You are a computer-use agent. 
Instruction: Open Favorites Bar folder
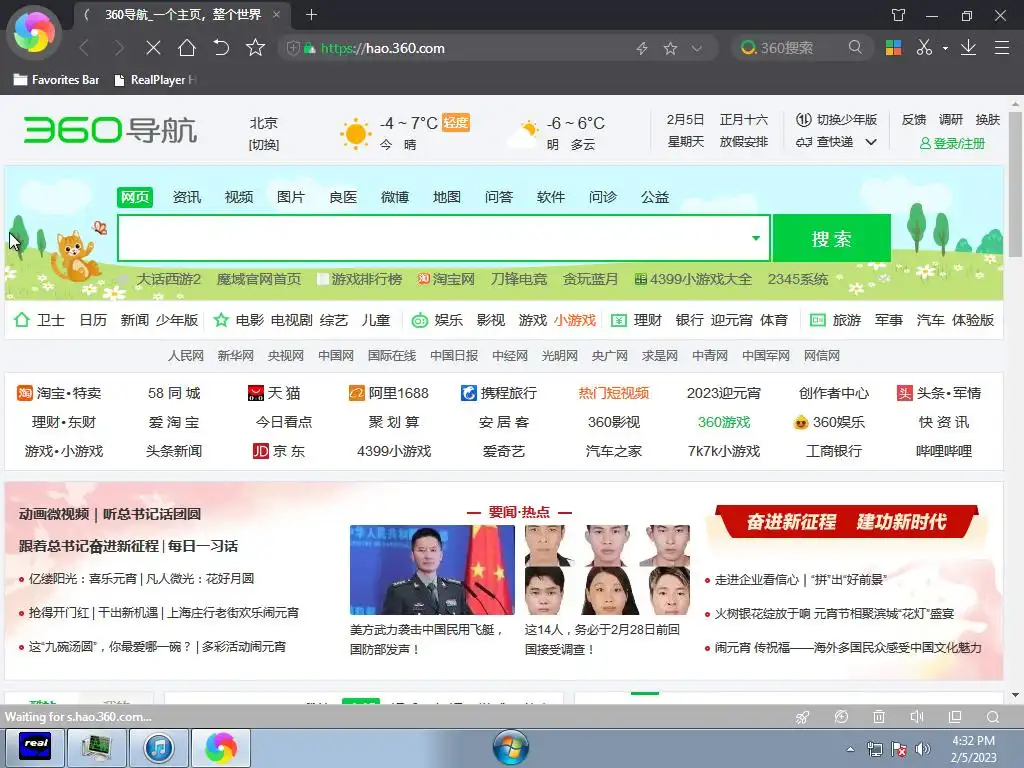(56, 80)
